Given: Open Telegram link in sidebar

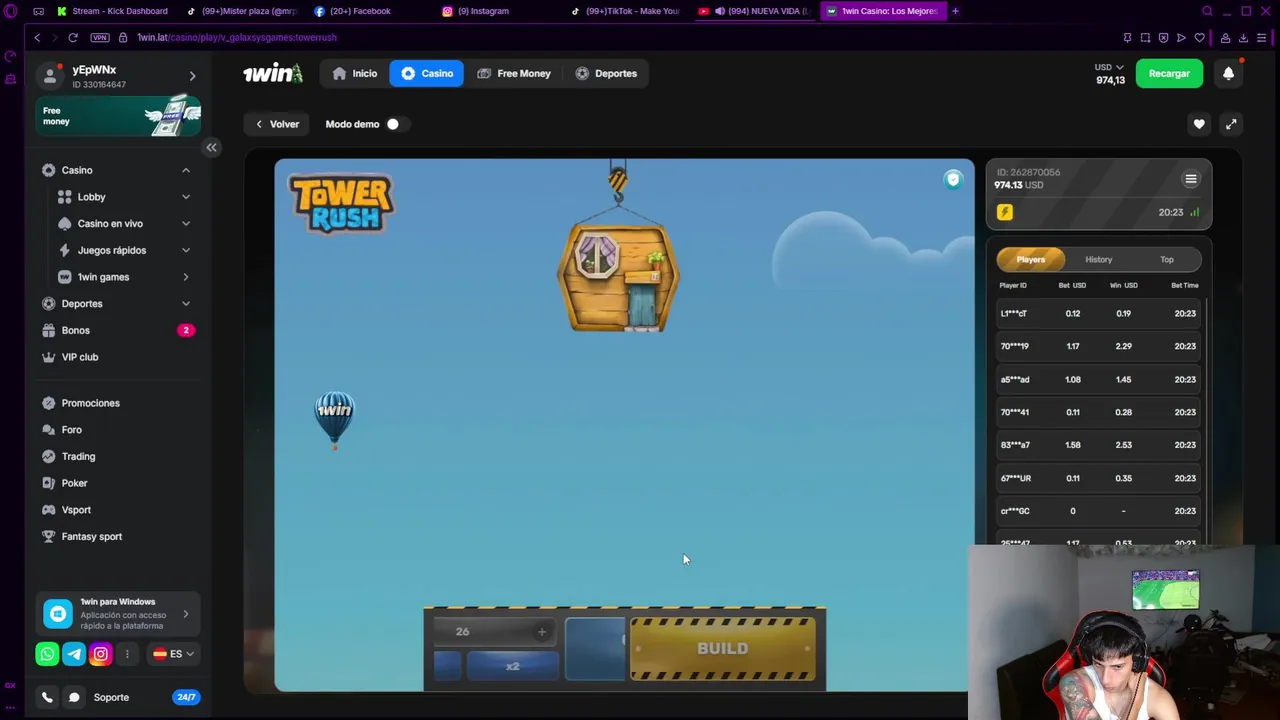Looking at the screenshot, I should pos(74,654).
